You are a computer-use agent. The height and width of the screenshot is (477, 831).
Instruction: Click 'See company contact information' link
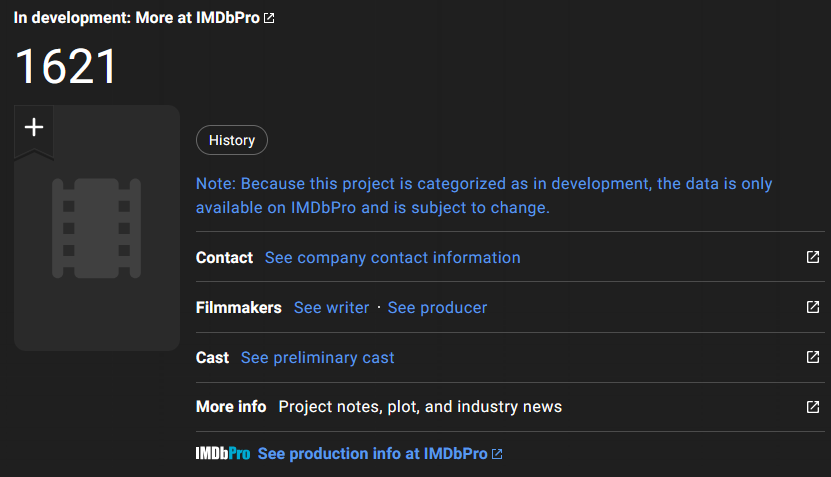tap(392, 258)
